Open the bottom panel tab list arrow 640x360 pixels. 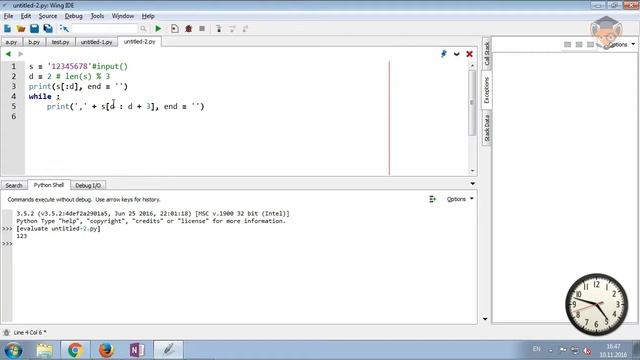pos(473,184)
